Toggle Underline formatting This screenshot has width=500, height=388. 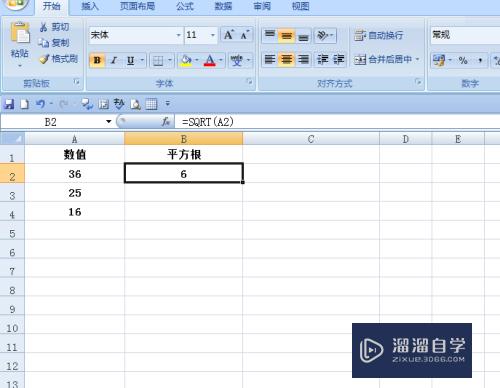130,61
